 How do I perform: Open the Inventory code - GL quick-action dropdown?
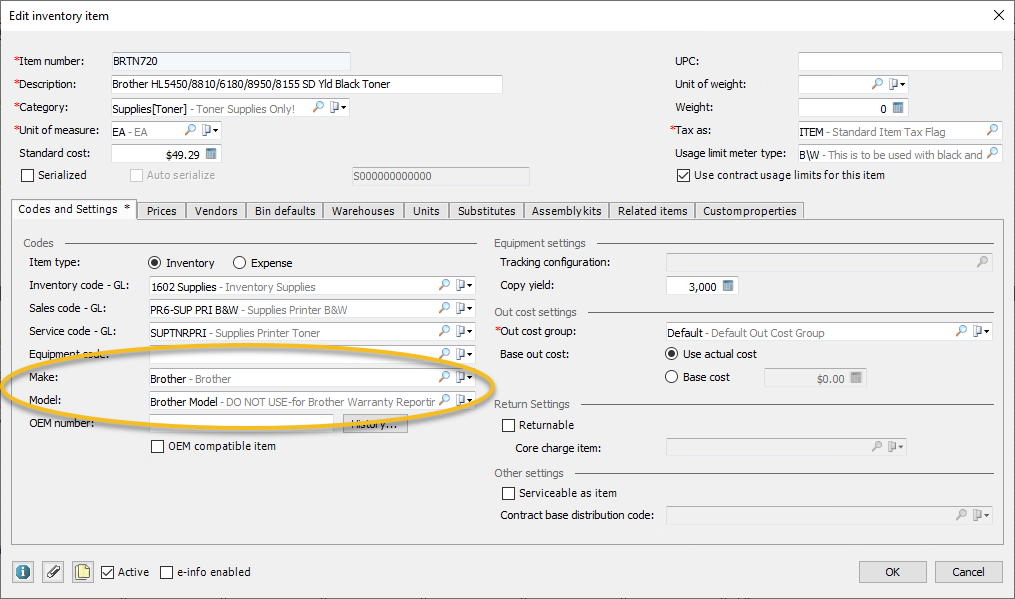tap(464, 285)
